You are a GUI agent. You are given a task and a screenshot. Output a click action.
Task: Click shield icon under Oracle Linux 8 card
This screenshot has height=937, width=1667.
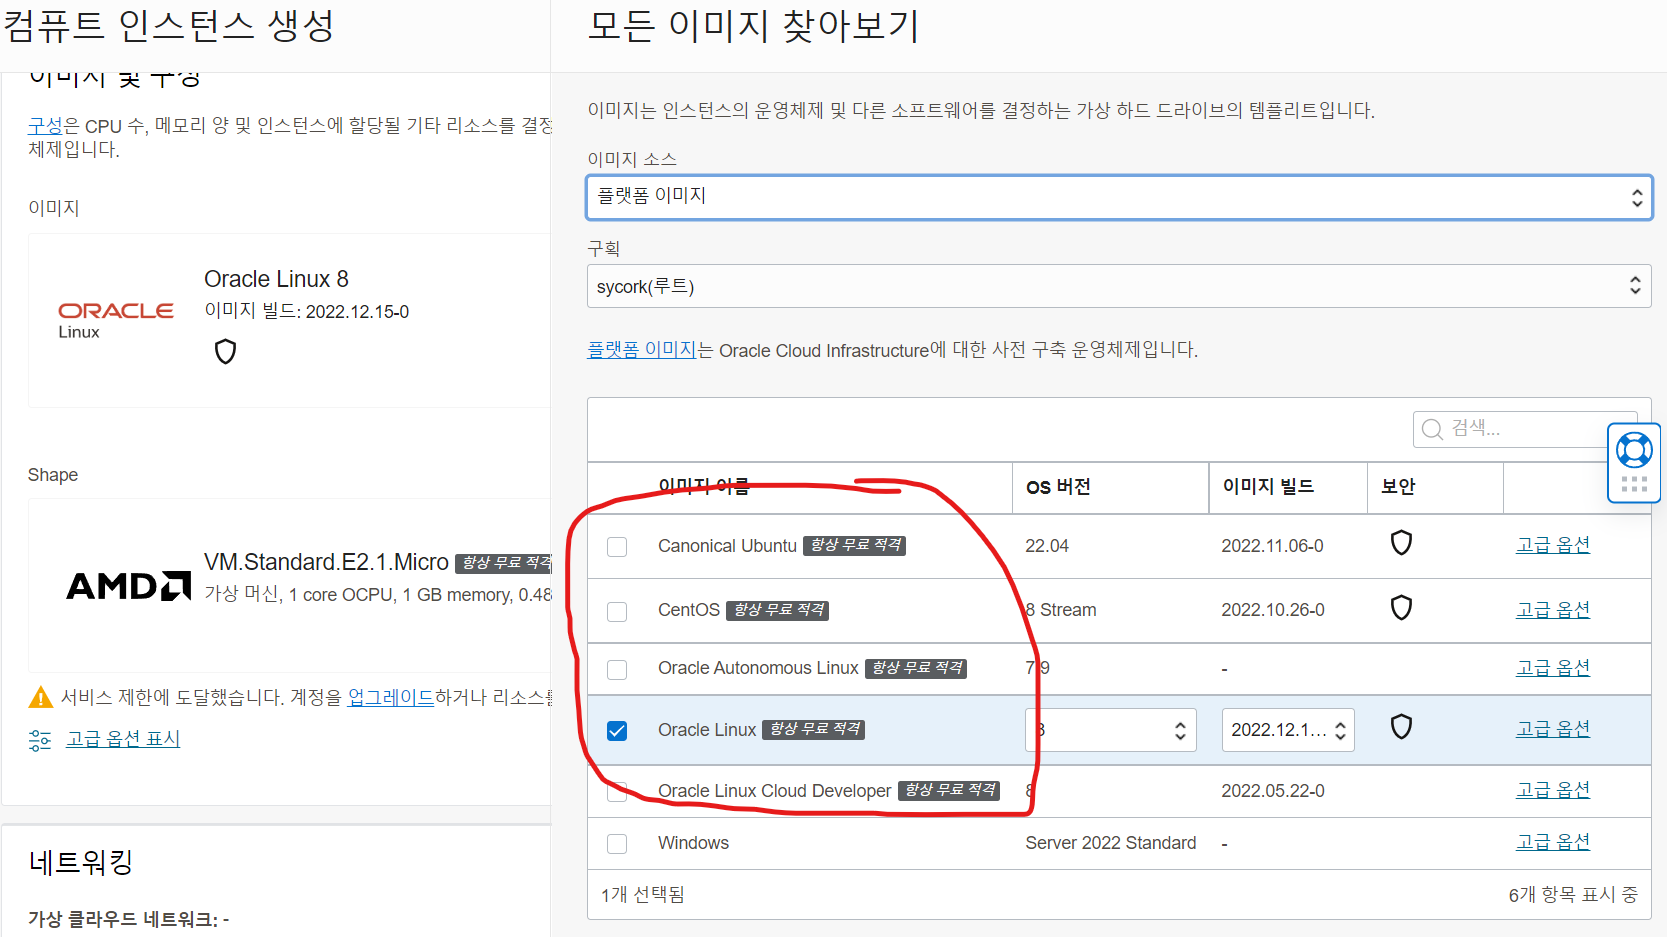click(x=225, y=352)
